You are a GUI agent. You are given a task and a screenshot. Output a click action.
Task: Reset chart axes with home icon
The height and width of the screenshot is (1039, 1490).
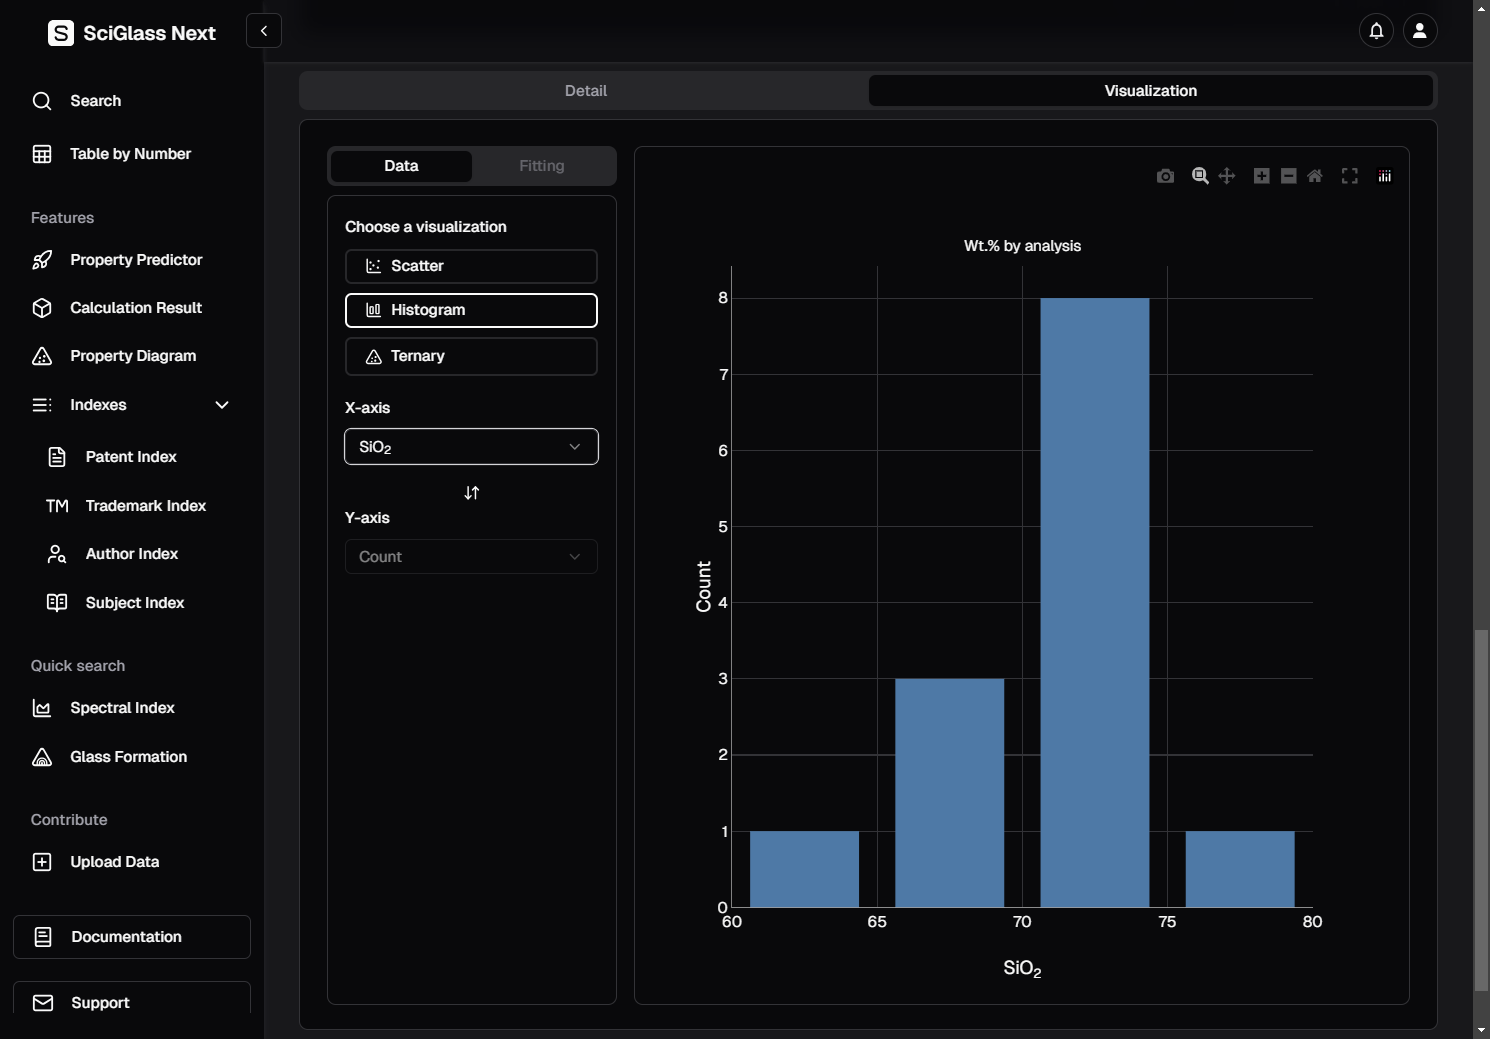point(1315,176)
